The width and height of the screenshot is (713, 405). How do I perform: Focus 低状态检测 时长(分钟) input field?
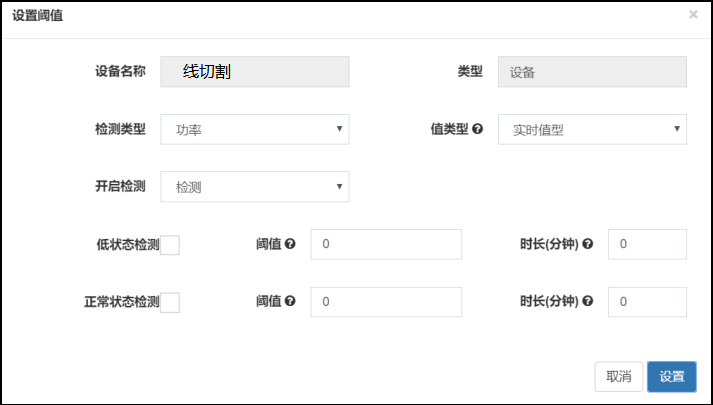647,245
